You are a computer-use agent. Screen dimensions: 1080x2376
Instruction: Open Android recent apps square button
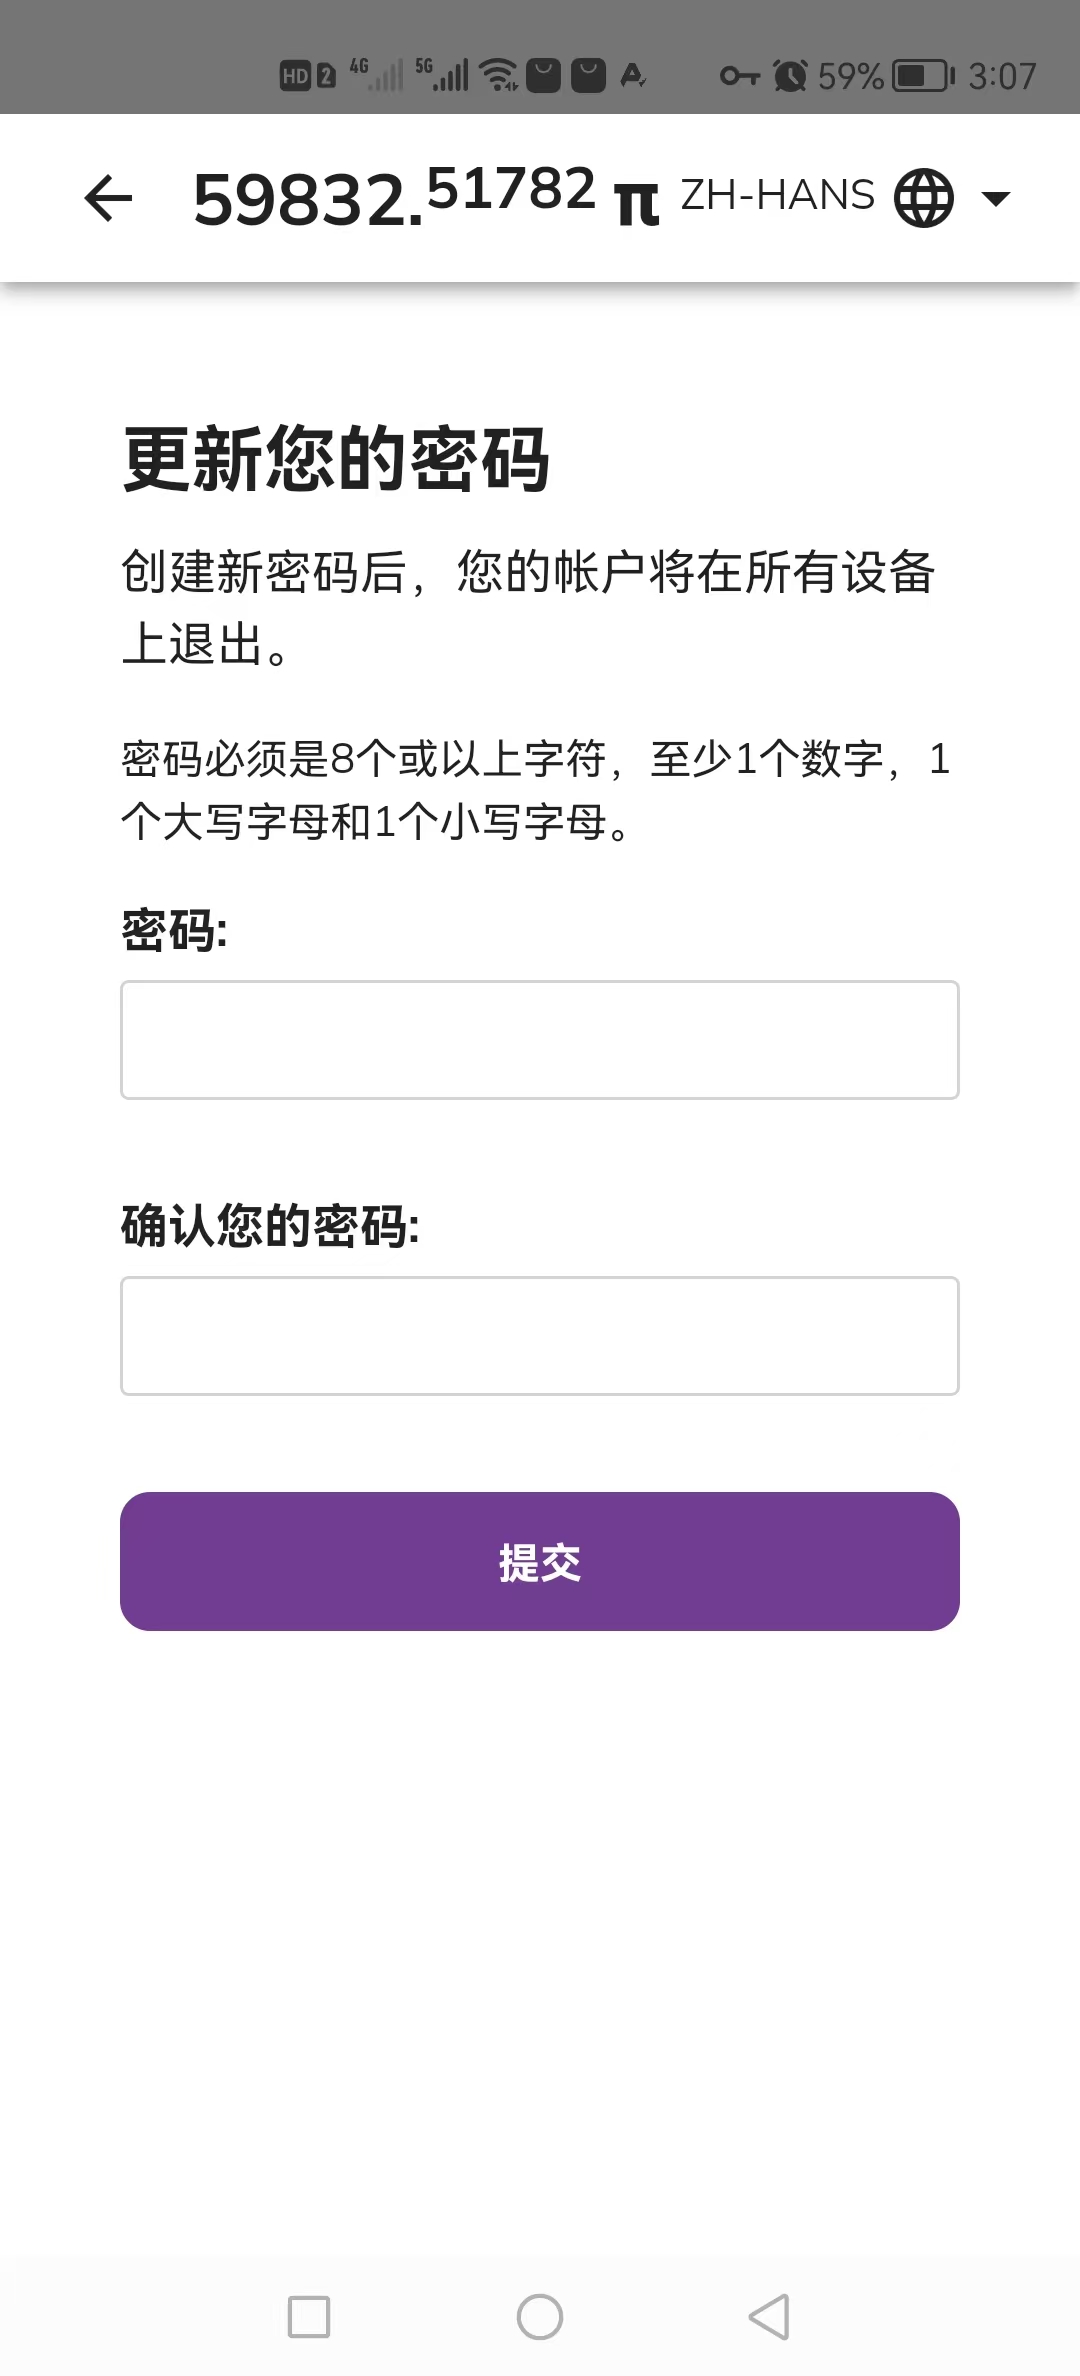pos(309,2317)
